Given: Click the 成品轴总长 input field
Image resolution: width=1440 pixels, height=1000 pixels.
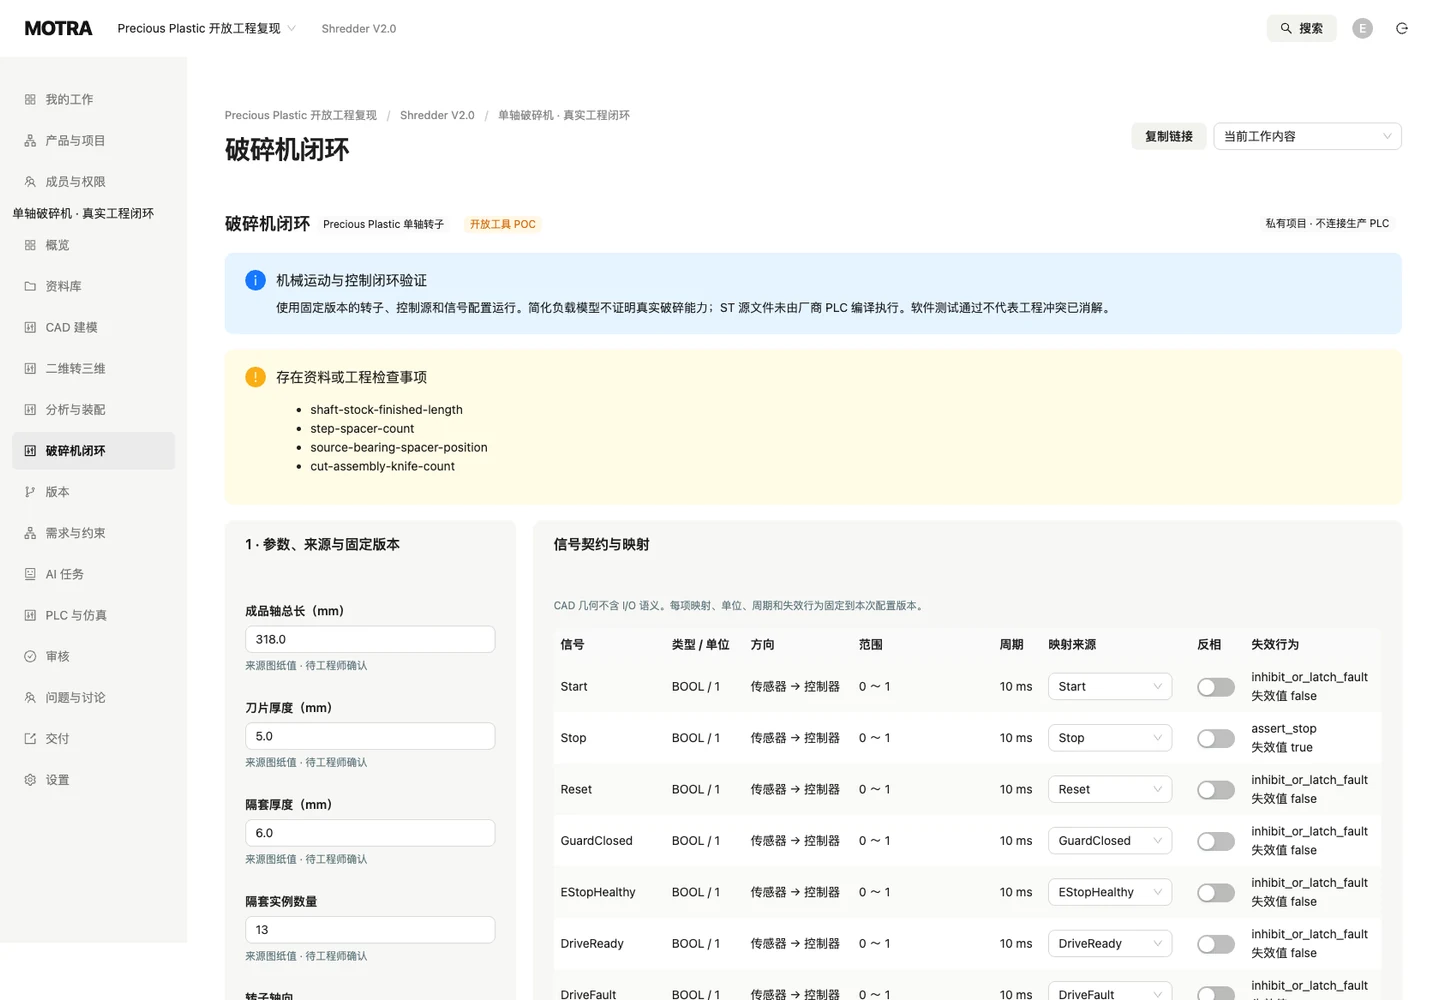Looking at the screenshot, I should [x=370, y=639].
